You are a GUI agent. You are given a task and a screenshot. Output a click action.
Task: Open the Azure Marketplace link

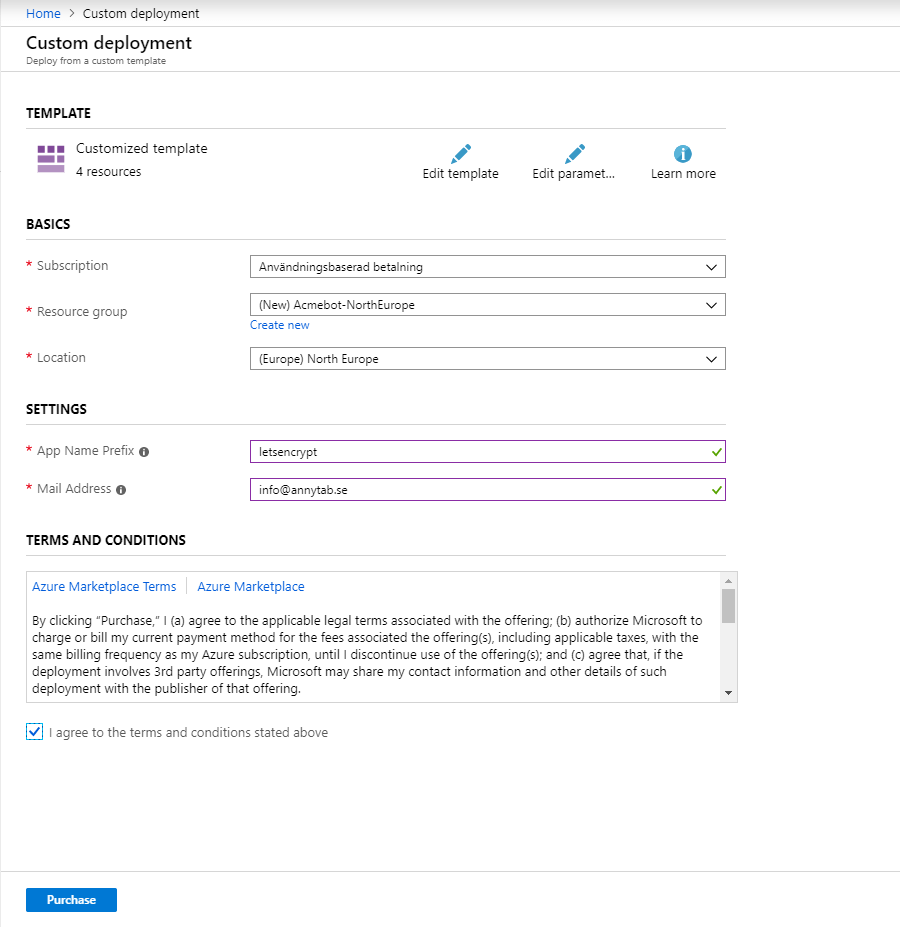251,586
